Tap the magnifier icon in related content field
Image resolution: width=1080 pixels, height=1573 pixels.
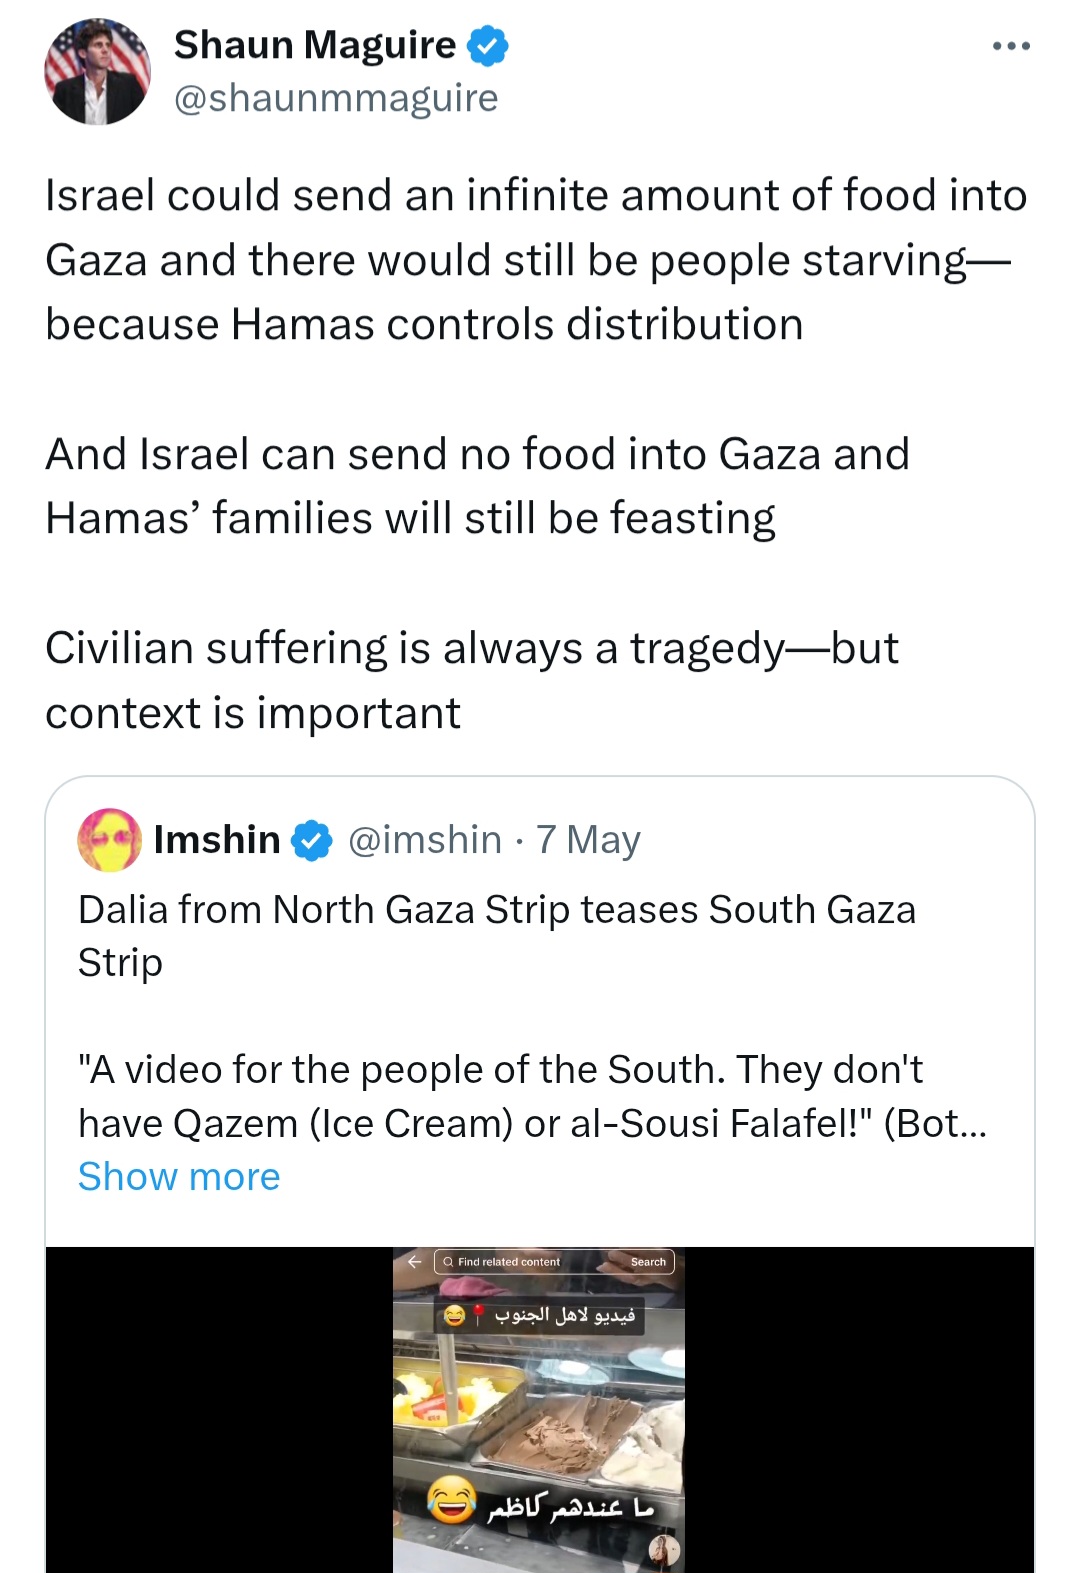click(x=448, y=1262)
